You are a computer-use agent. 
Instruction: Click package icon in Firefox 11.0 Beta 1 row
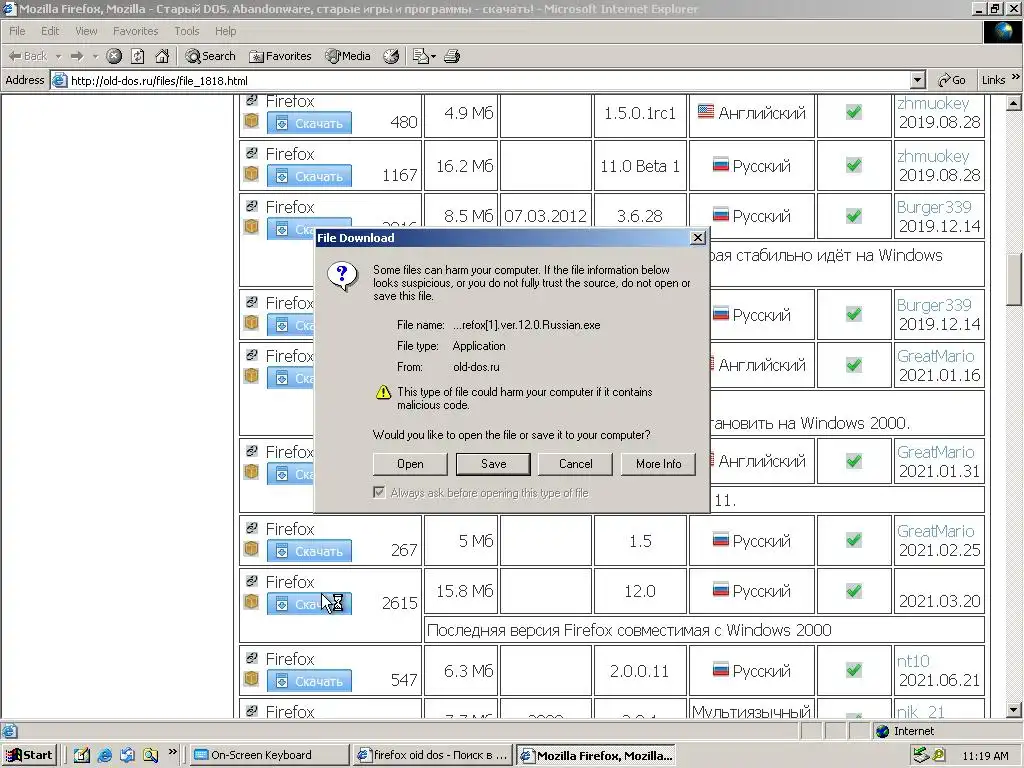pyautogui.click(x=251, y=174)
